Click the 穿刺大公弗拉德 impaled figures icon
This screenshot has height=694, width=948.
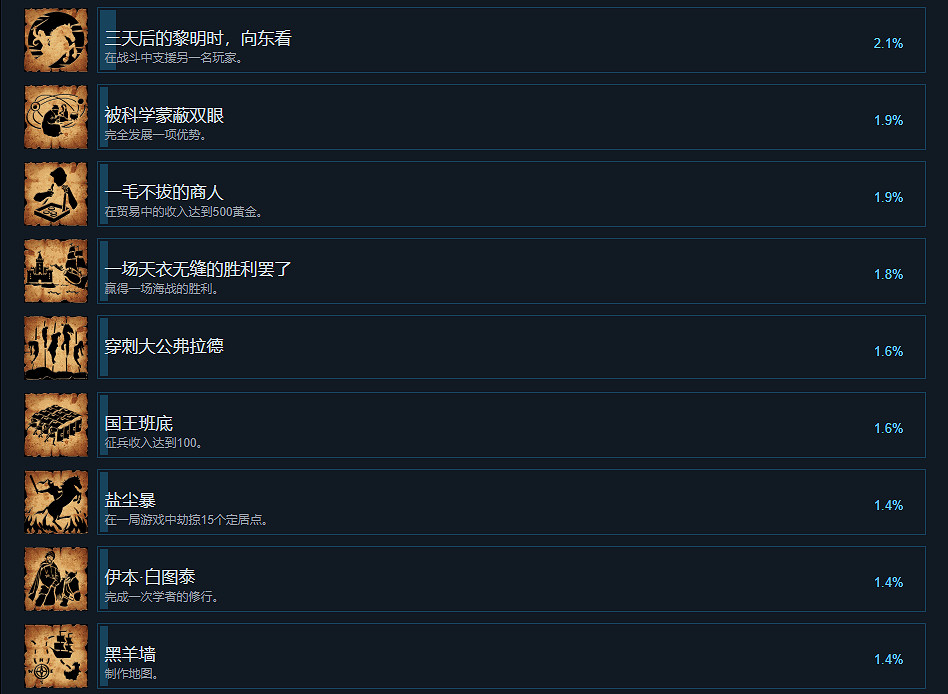[56, 348]
